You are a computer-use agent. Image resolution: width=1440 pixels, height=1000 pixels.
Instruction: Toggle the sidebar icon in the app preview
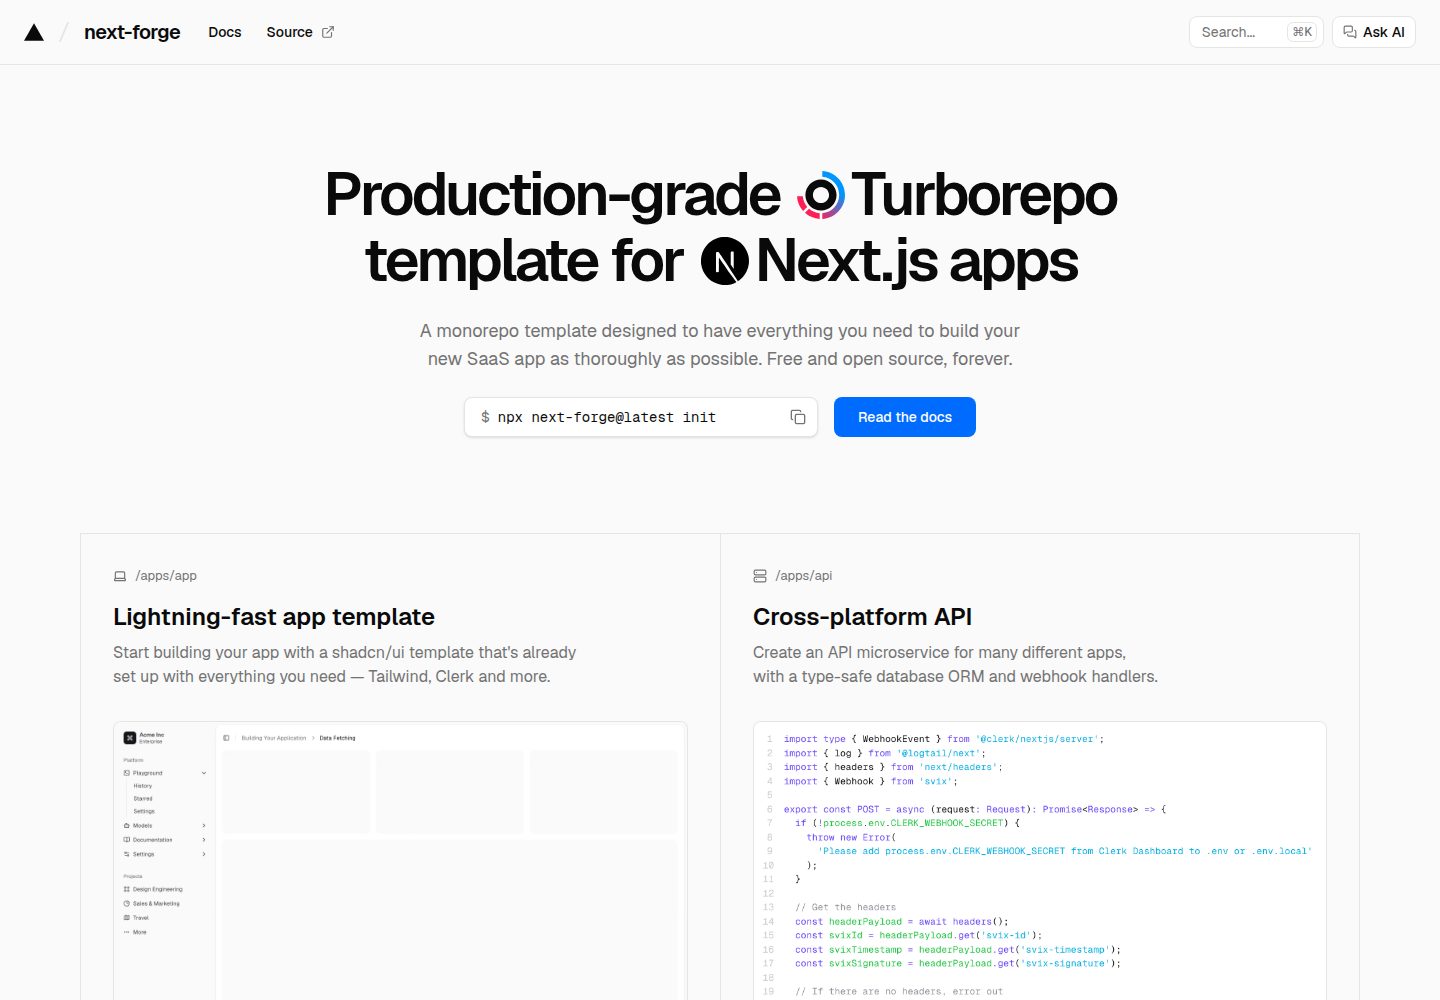point(226,738)
